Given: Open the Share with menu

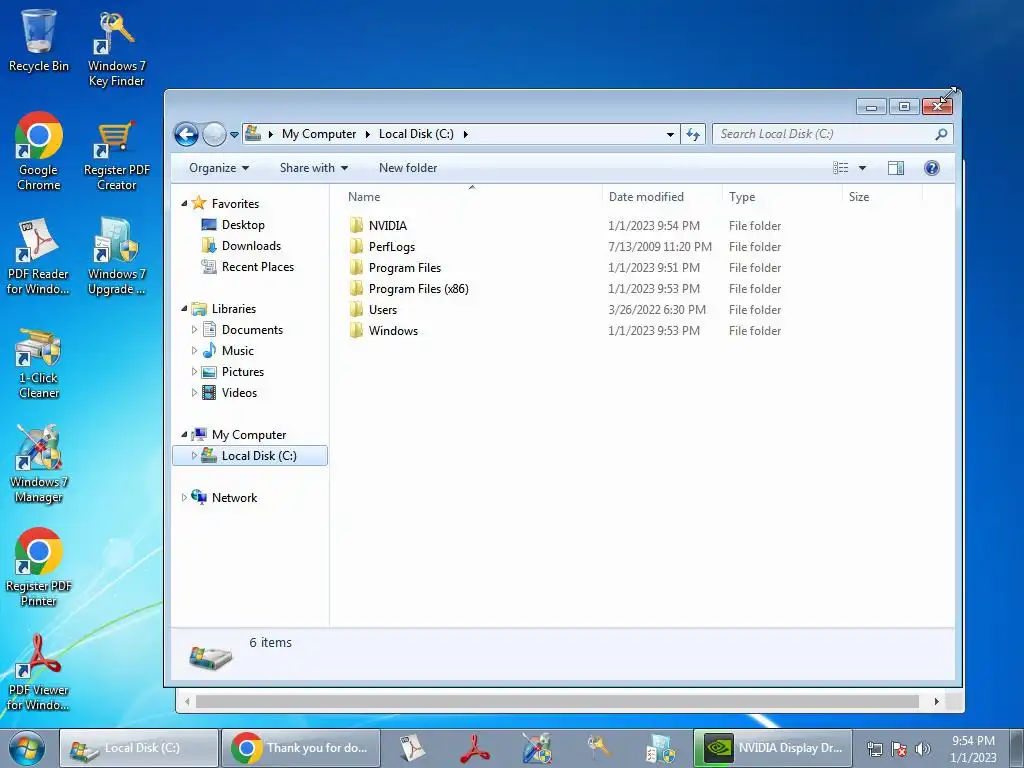Looking at the screenshot, I should point(313,168).
